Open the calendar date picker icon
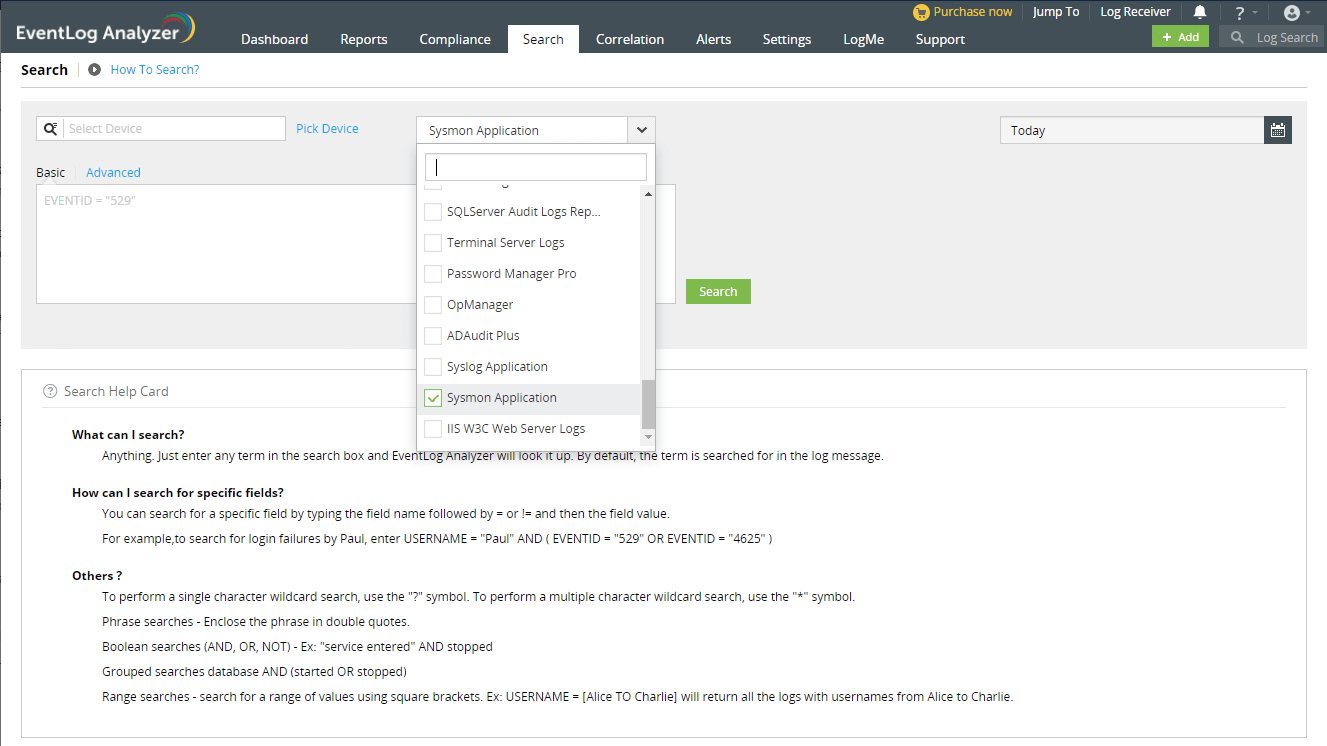 pos(1278,130)
